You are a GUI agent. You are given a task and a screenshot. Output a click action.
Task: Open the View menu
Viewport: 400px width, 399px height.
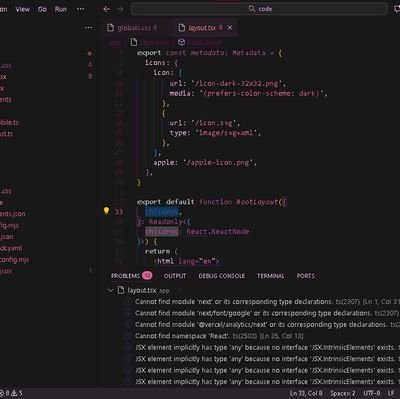pos(23,9)
